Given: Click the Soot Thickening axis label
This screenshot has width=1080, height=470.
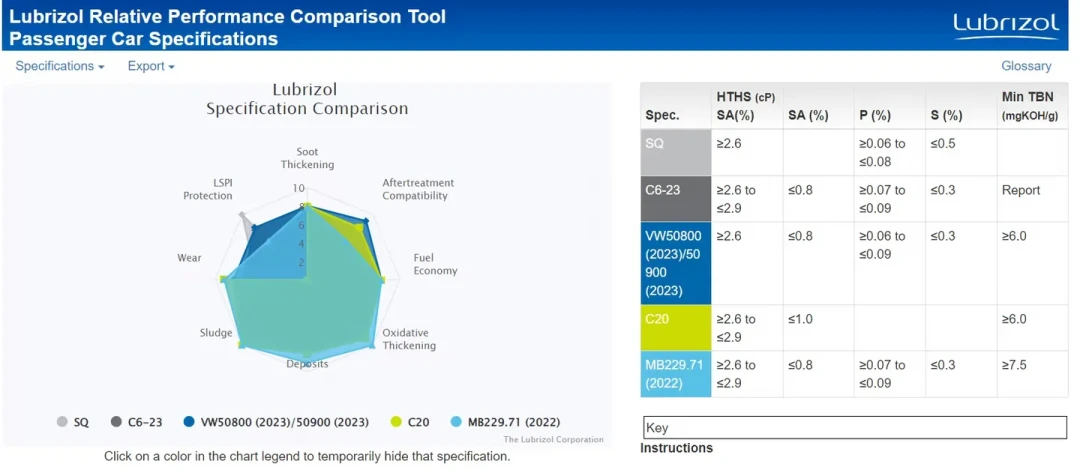Looking at the screenshot, I should click(x=307, y=158).
